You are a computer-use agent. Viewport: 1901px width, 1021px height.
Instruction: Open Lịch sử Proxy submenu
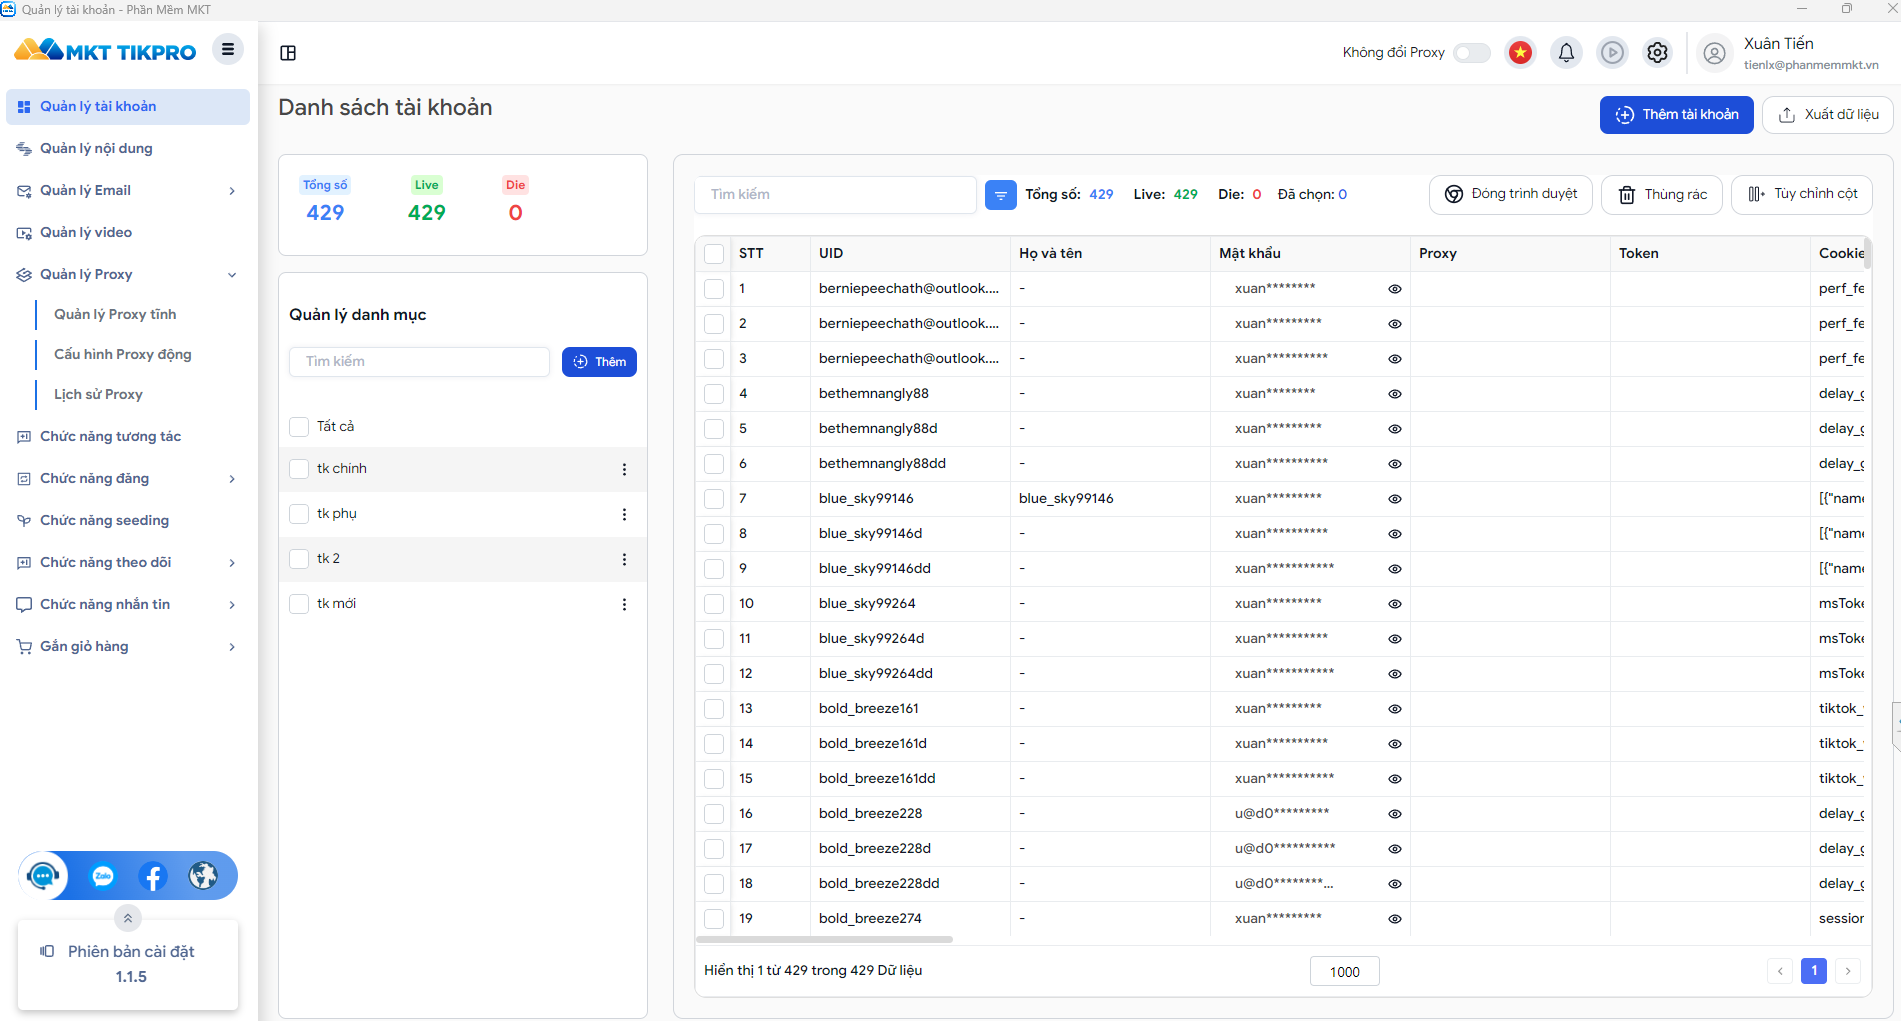click(x=98, y=395)
